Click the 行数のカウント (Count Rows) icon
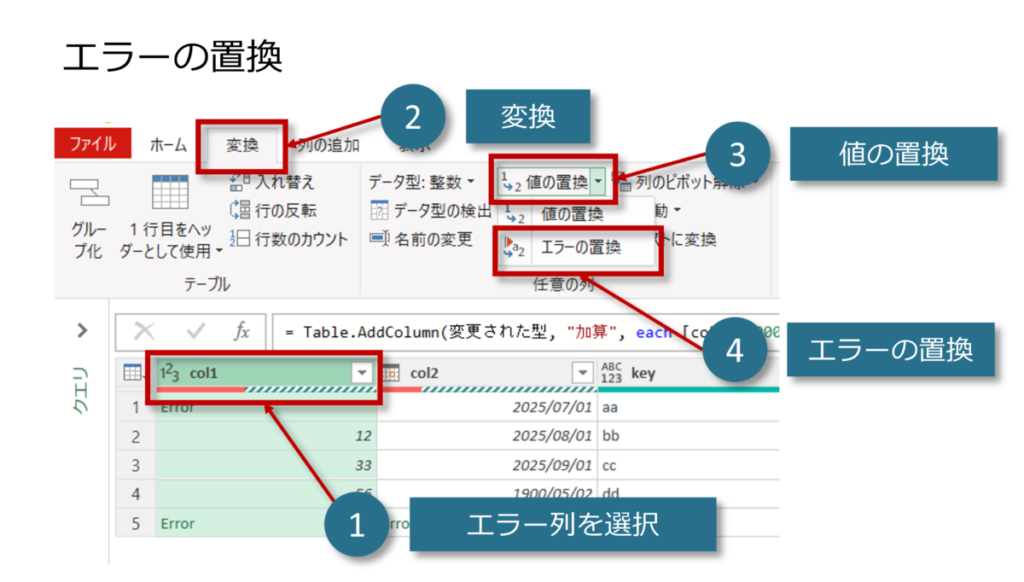Viewport: 1024px width, 582px height. [x=239, y=239]
